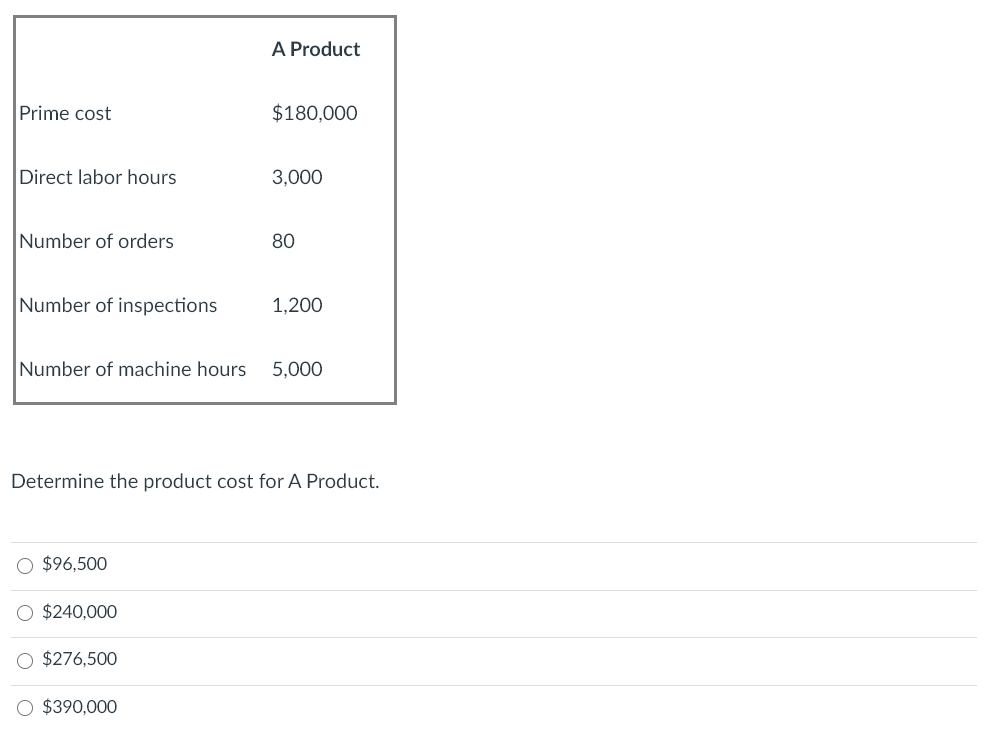Image resolution: width=987 pixels, height=737 pixels.
Task: Click the $240,000 answer label
Action: pos(79,612)
